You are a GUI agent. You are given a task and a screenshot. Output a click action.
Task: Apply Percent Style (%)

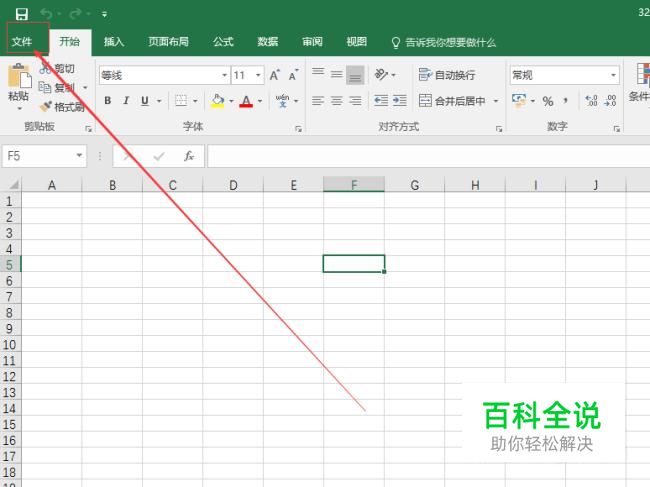click(x=548, y=101)
